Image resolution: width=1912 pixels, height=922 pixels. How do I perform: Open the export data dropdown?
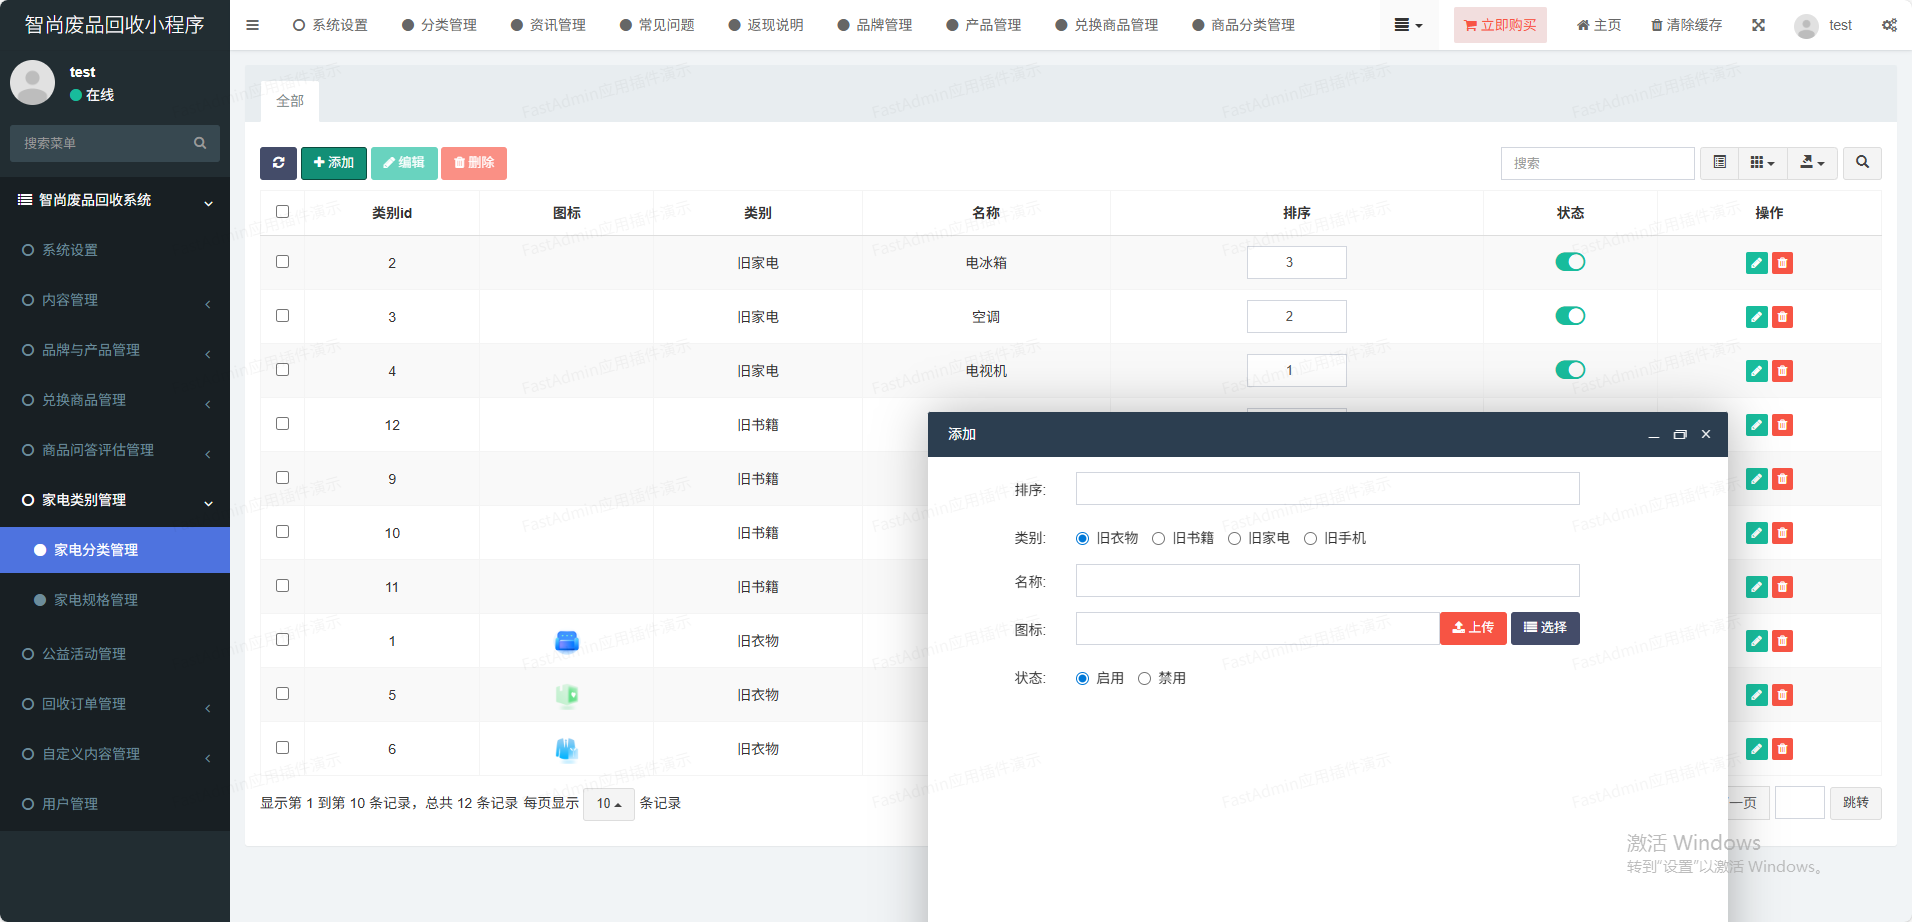[x=1812, y=163]
